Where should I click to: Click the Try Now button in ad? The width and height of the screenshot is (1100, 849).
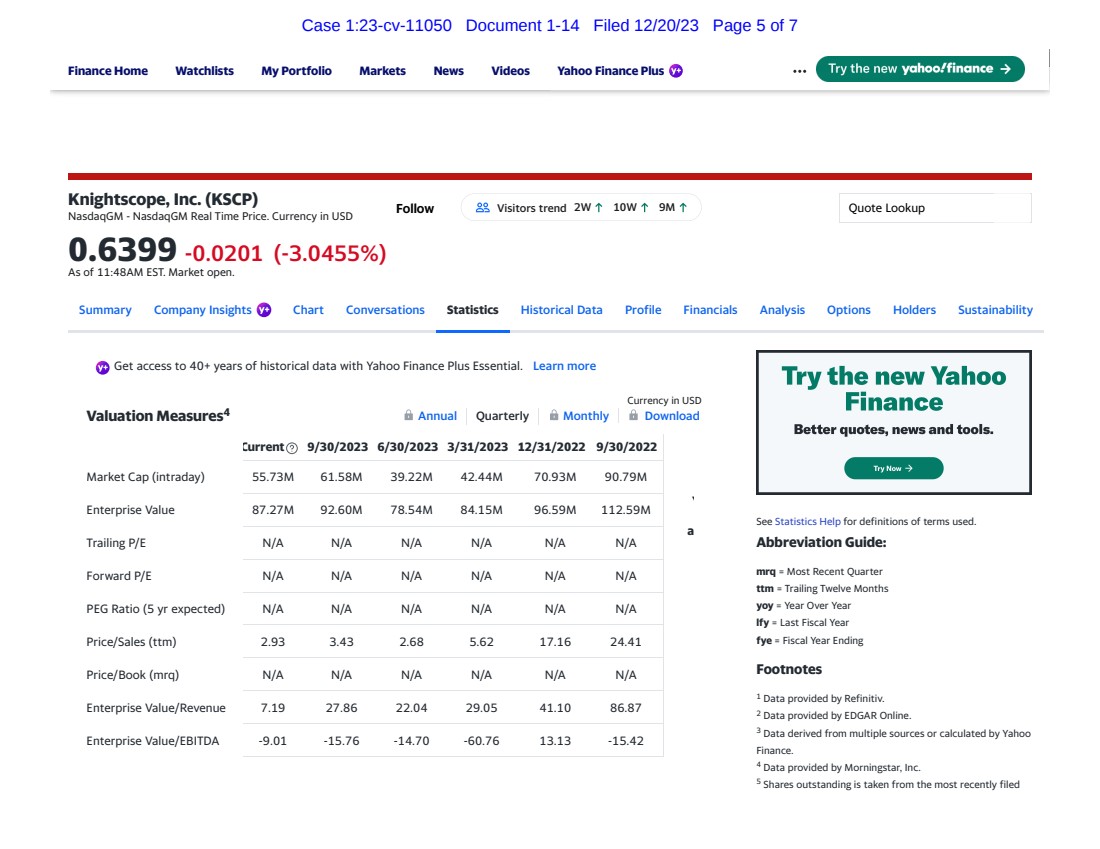click(893, 468)
